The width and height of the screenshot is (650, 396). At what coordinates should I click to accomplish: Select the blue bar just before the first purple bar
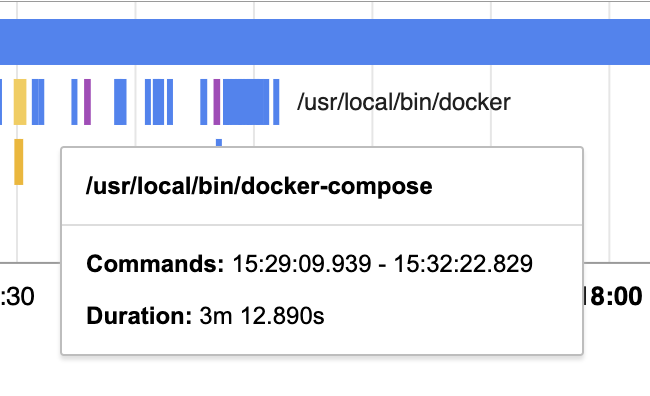tap(74, 102)
